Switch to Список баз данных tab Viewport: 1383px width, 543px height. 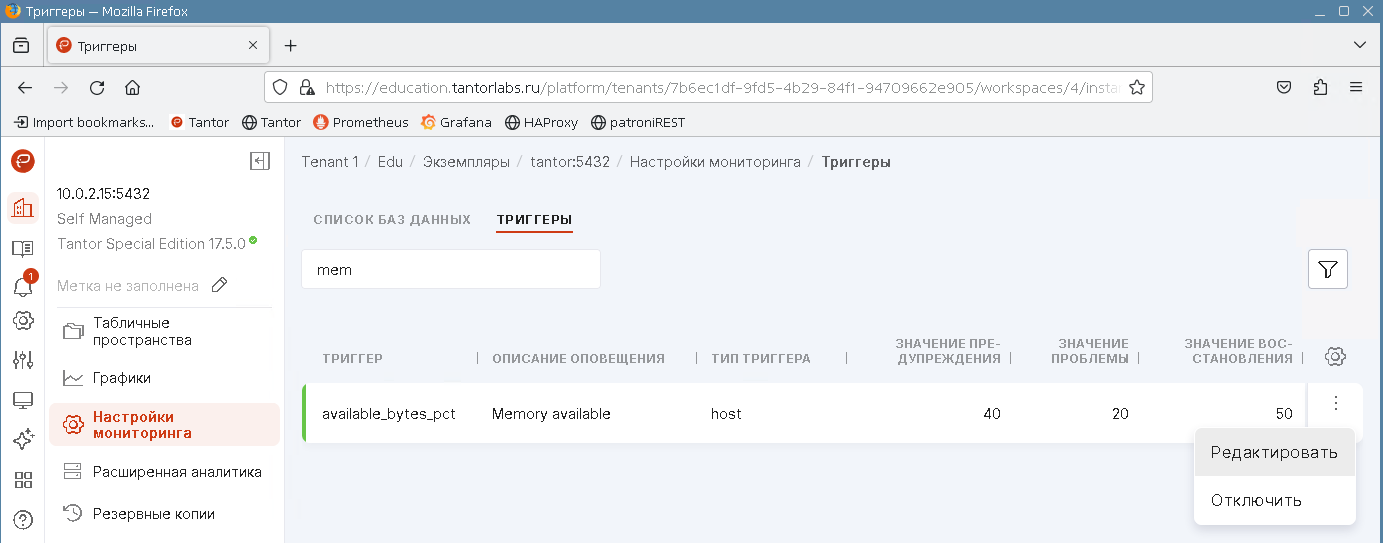point(392,219)
